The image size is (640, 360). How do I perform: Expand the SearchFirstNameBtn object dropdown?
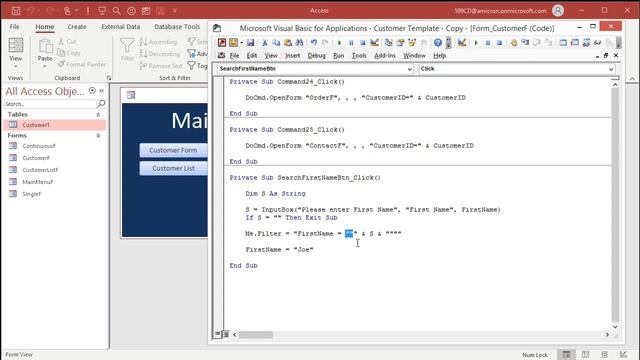[409, 69]
